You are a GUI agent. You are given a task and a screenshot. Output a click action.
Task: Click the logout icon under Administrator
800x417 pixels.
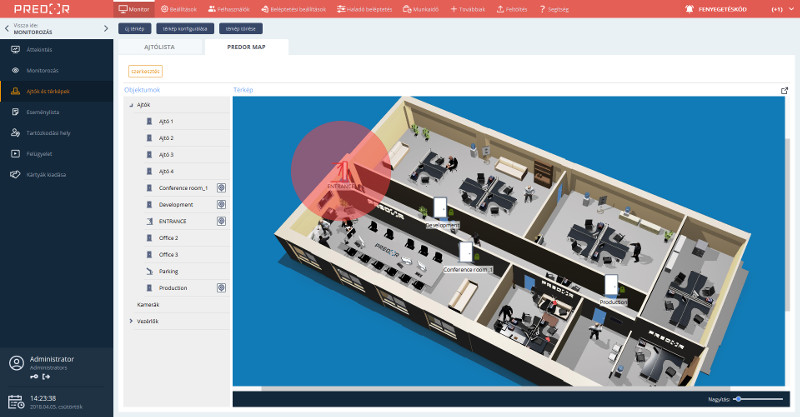(x=46, y=377)
